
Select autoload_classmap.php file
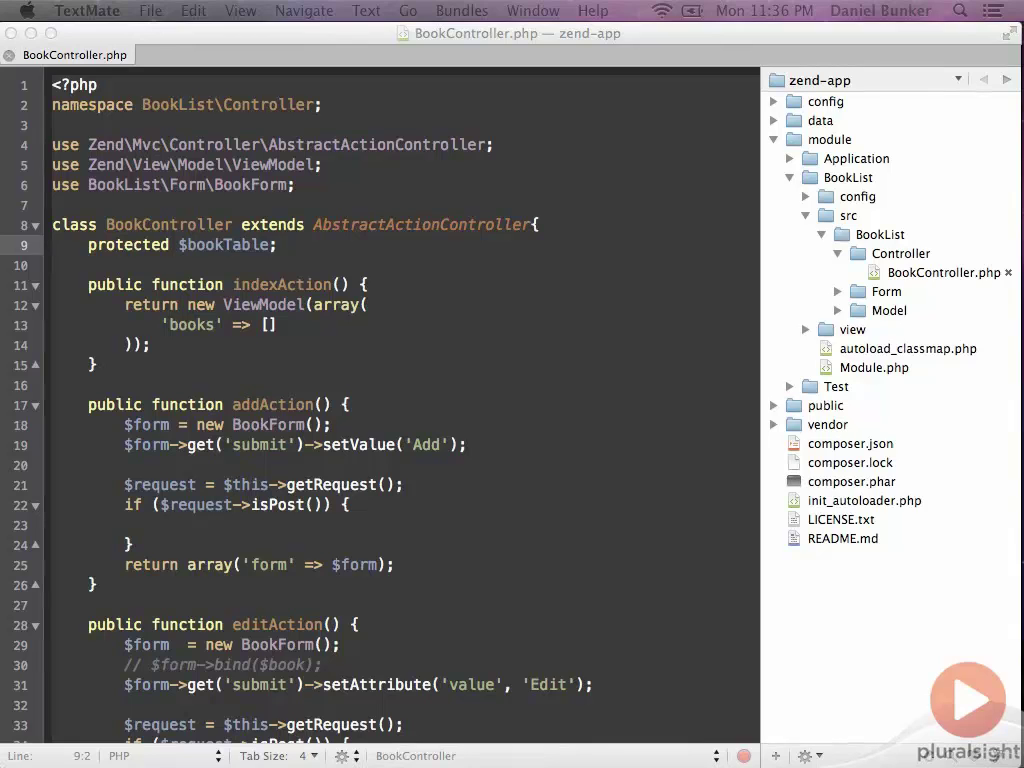click(908, 348)
